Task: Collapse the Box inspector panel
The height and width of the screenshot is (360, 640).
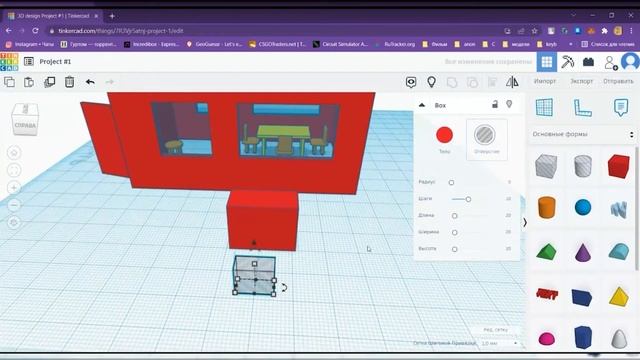Action: (x=422, y=105)
